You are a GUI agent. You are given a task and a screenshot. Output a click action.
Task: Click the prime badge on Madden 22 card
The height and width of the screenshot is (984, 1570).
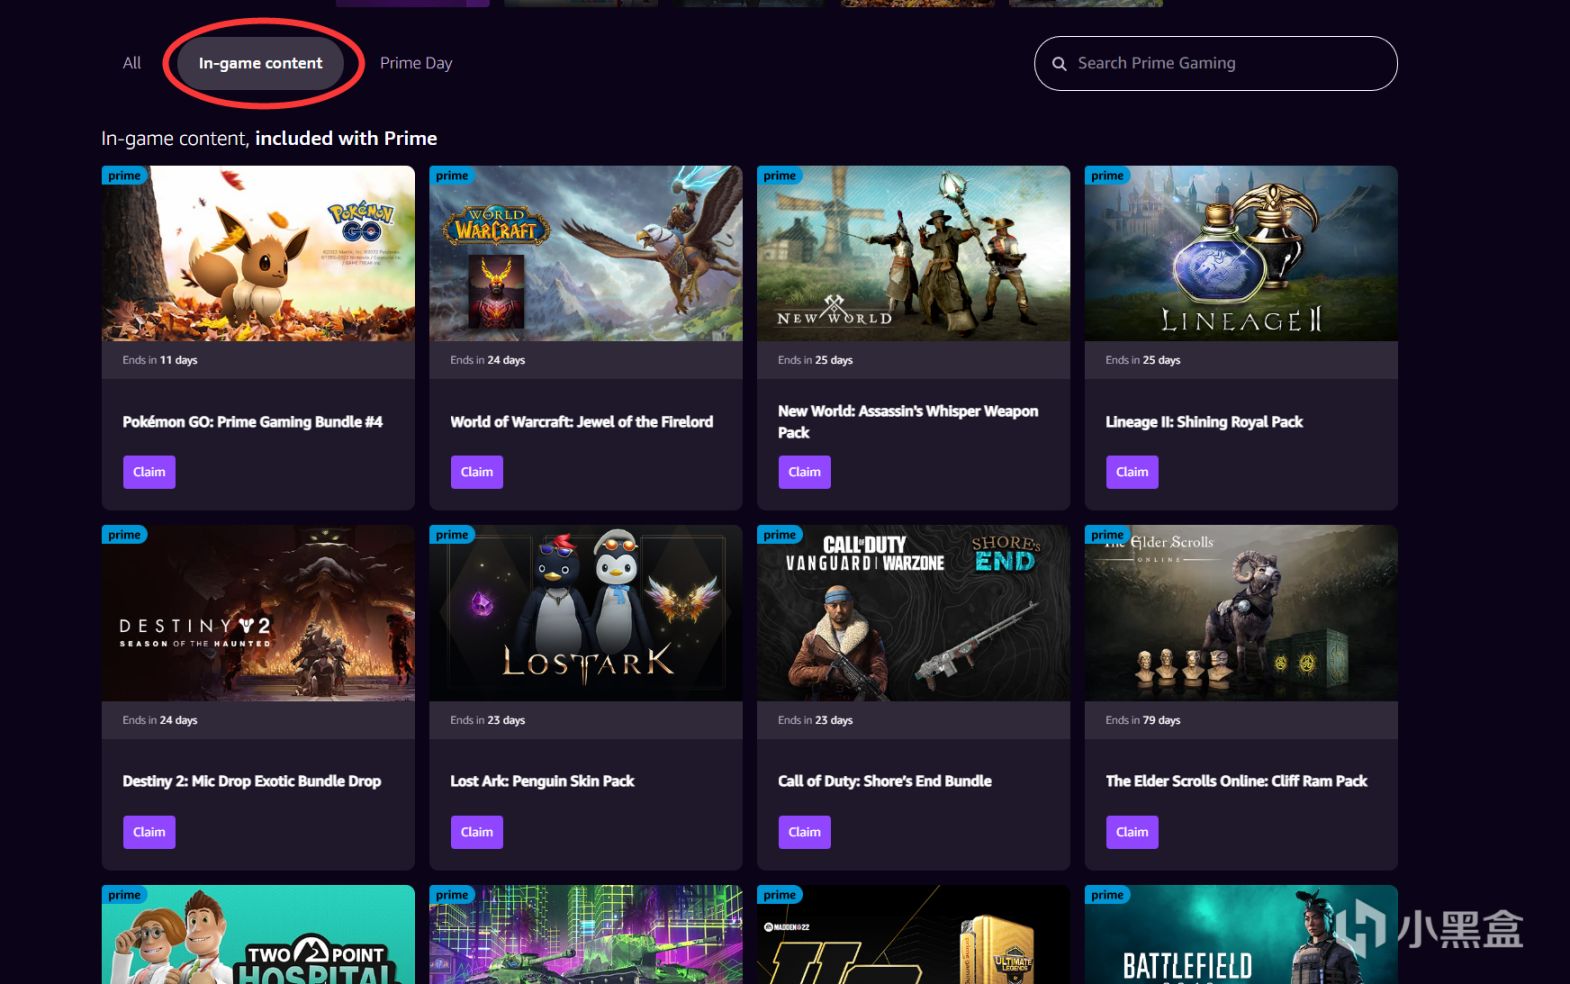pos(780,895)
